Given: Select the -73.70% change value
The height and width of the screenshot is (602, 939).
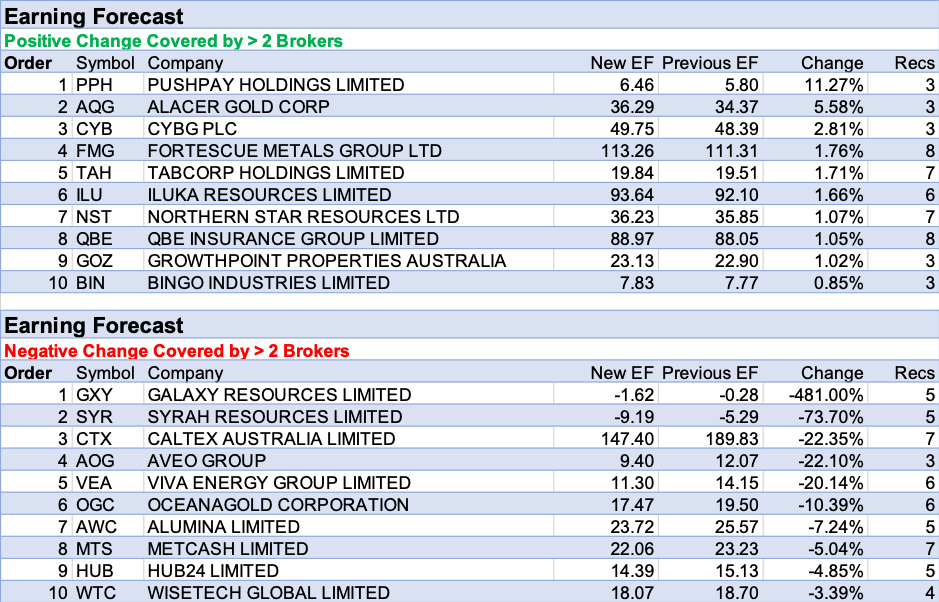Looking at the screenshot, I should click(x=831, y=417).
